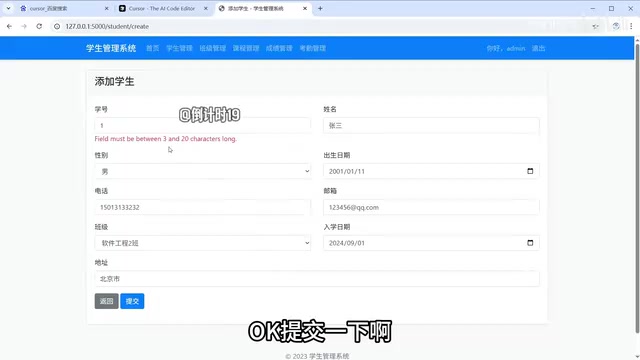Viewport: 640px width, 360px height.
Task: Open the 性别 dropdown
Action: [202, 171]
